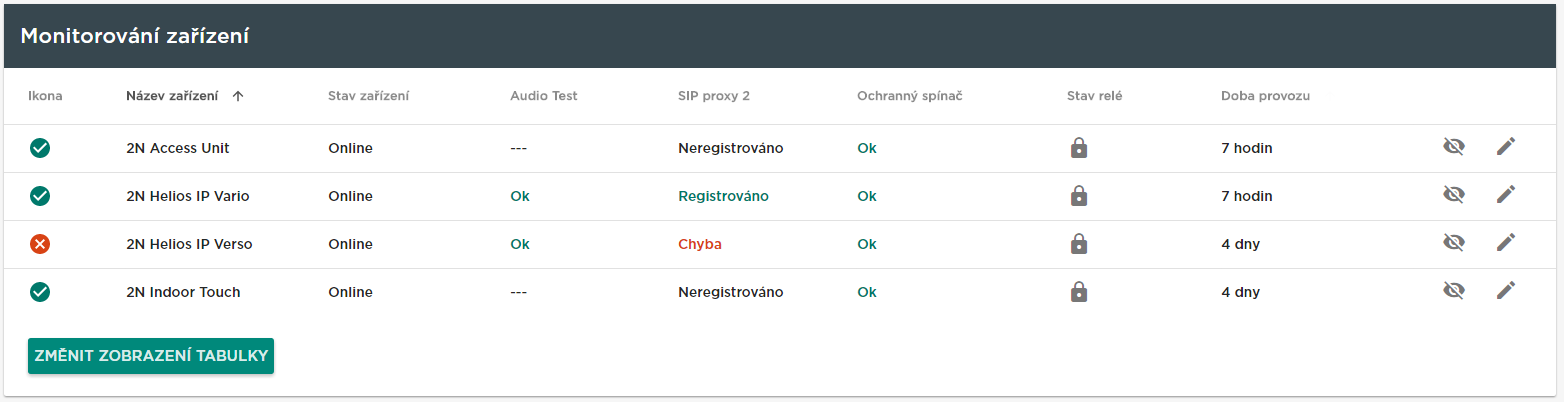
Task: Open edit for 2N Helios IP Verso
Action: [1506, 244]
